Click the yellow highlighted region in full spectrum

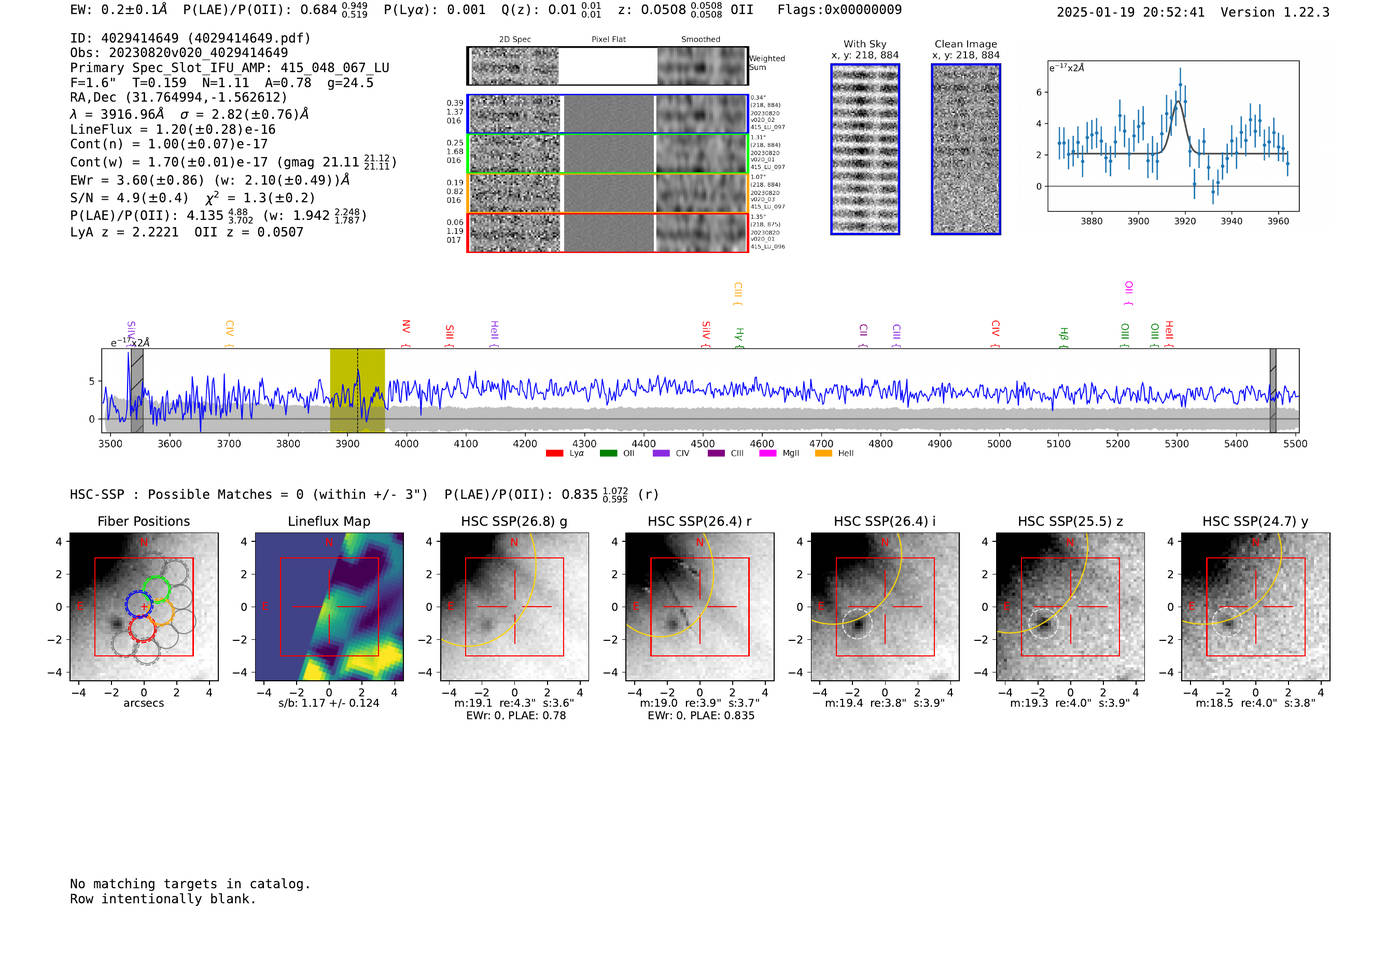[x=357, y=391]
